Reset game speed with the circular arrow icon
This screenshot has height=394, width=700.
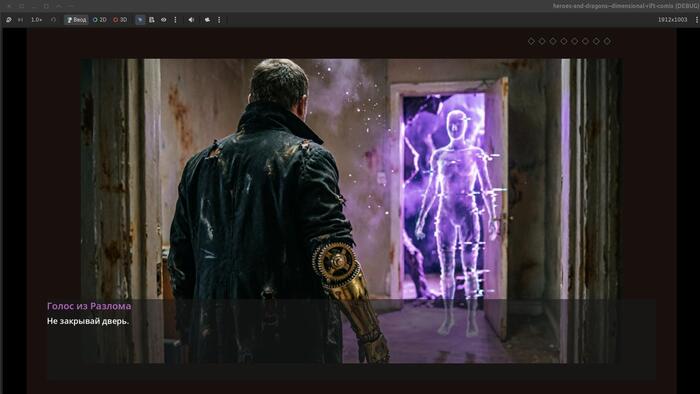click(x=54, y=20)
